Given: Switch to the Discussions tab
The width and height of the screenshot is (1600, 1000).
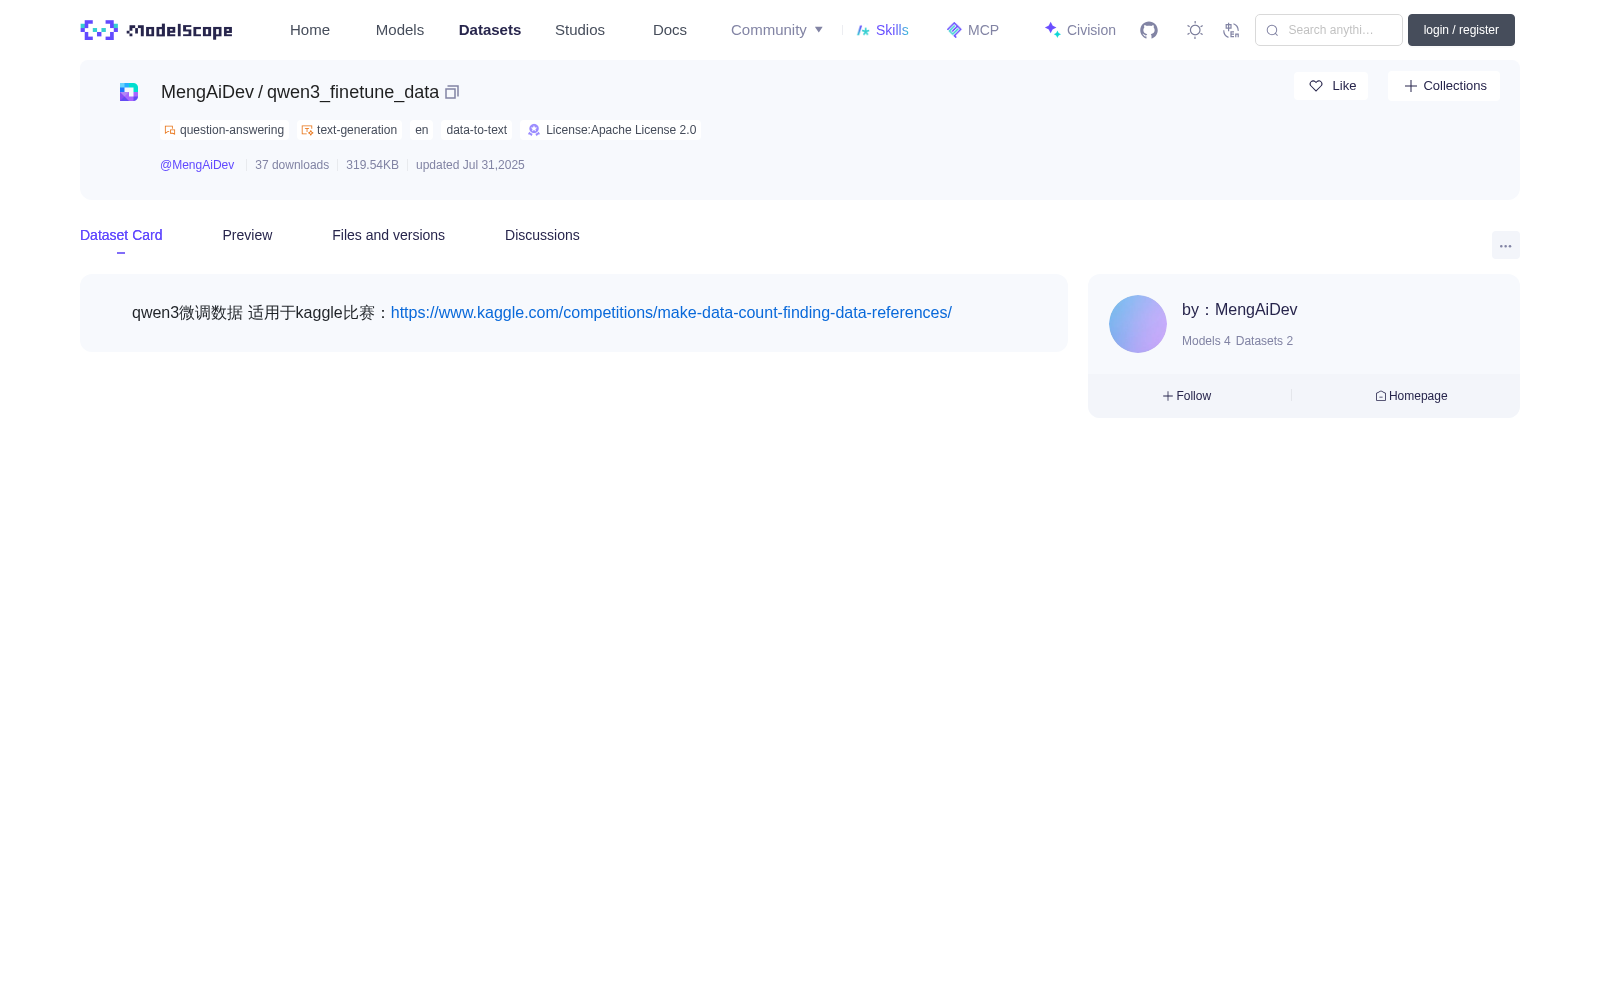Looking at the screenshot, I should pos(542,235).
